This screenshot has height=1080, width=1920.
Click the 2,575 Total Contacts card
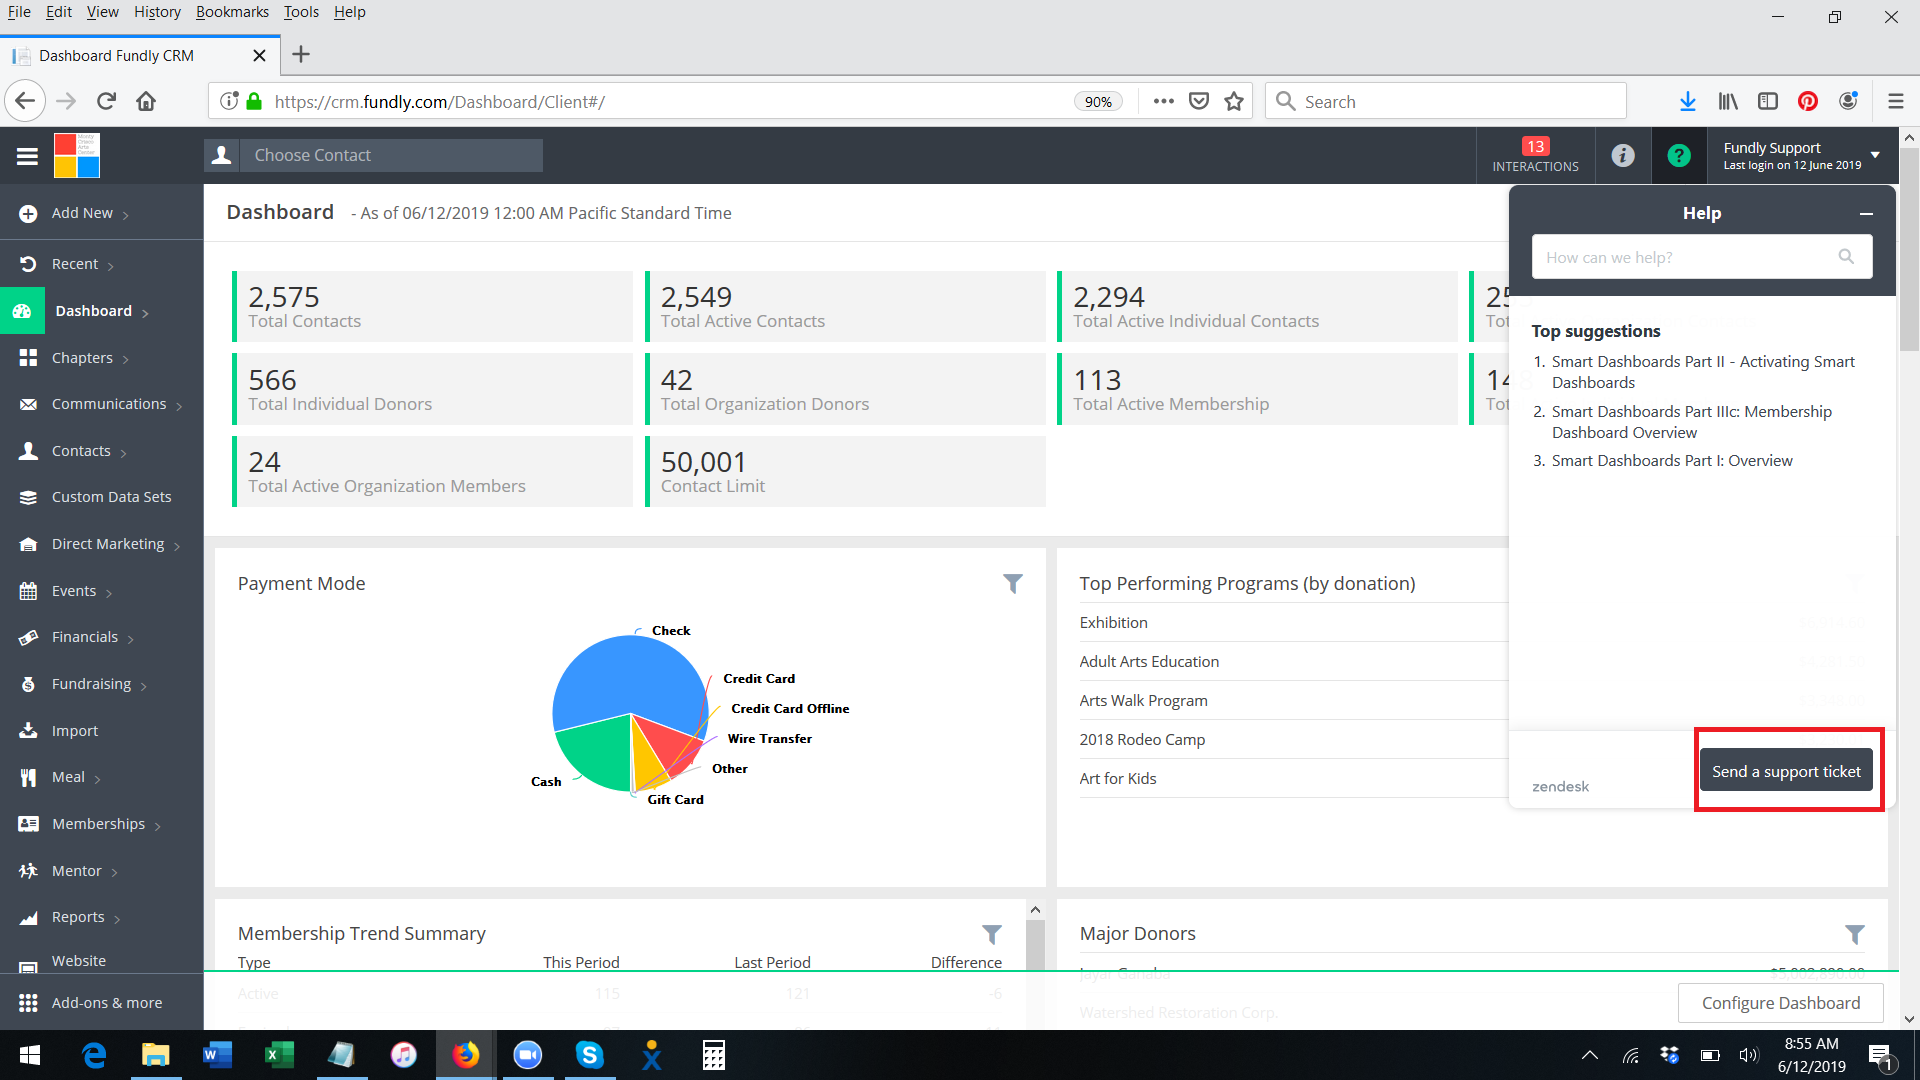pyautogui.click(x=433, y=307)
